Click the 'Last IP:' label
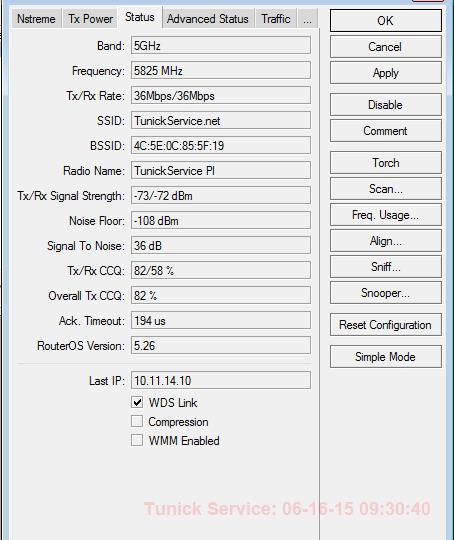Viewport: 454px width, 540px height. (107, 381)
